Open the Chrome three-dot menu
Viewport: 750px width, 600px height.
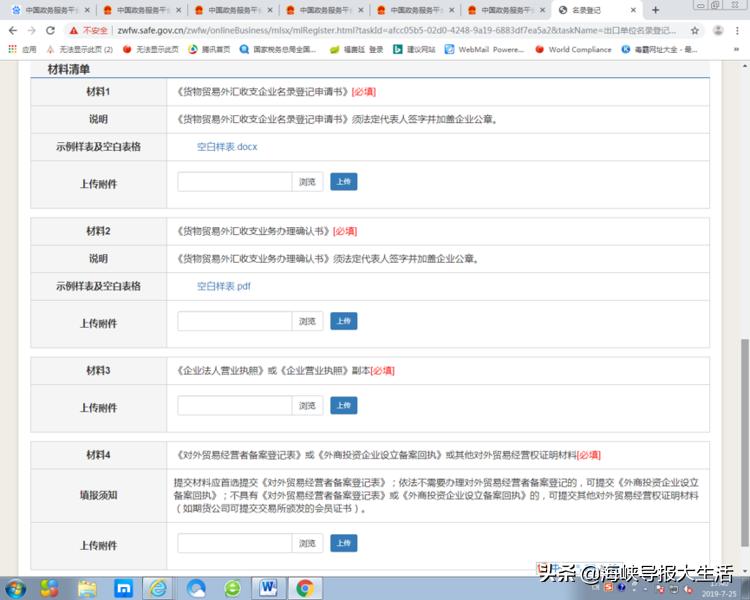click(x=737, y=31)
